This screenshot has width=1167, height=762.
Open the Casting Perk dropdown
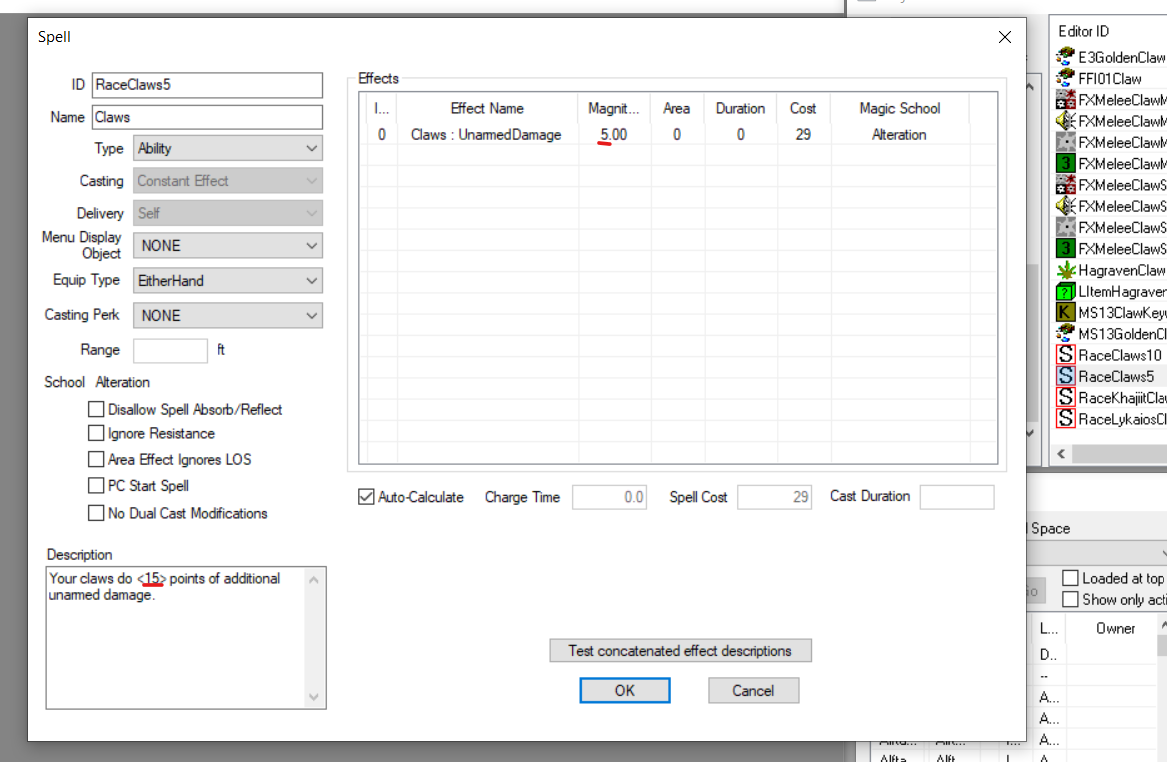pos(228,316)
